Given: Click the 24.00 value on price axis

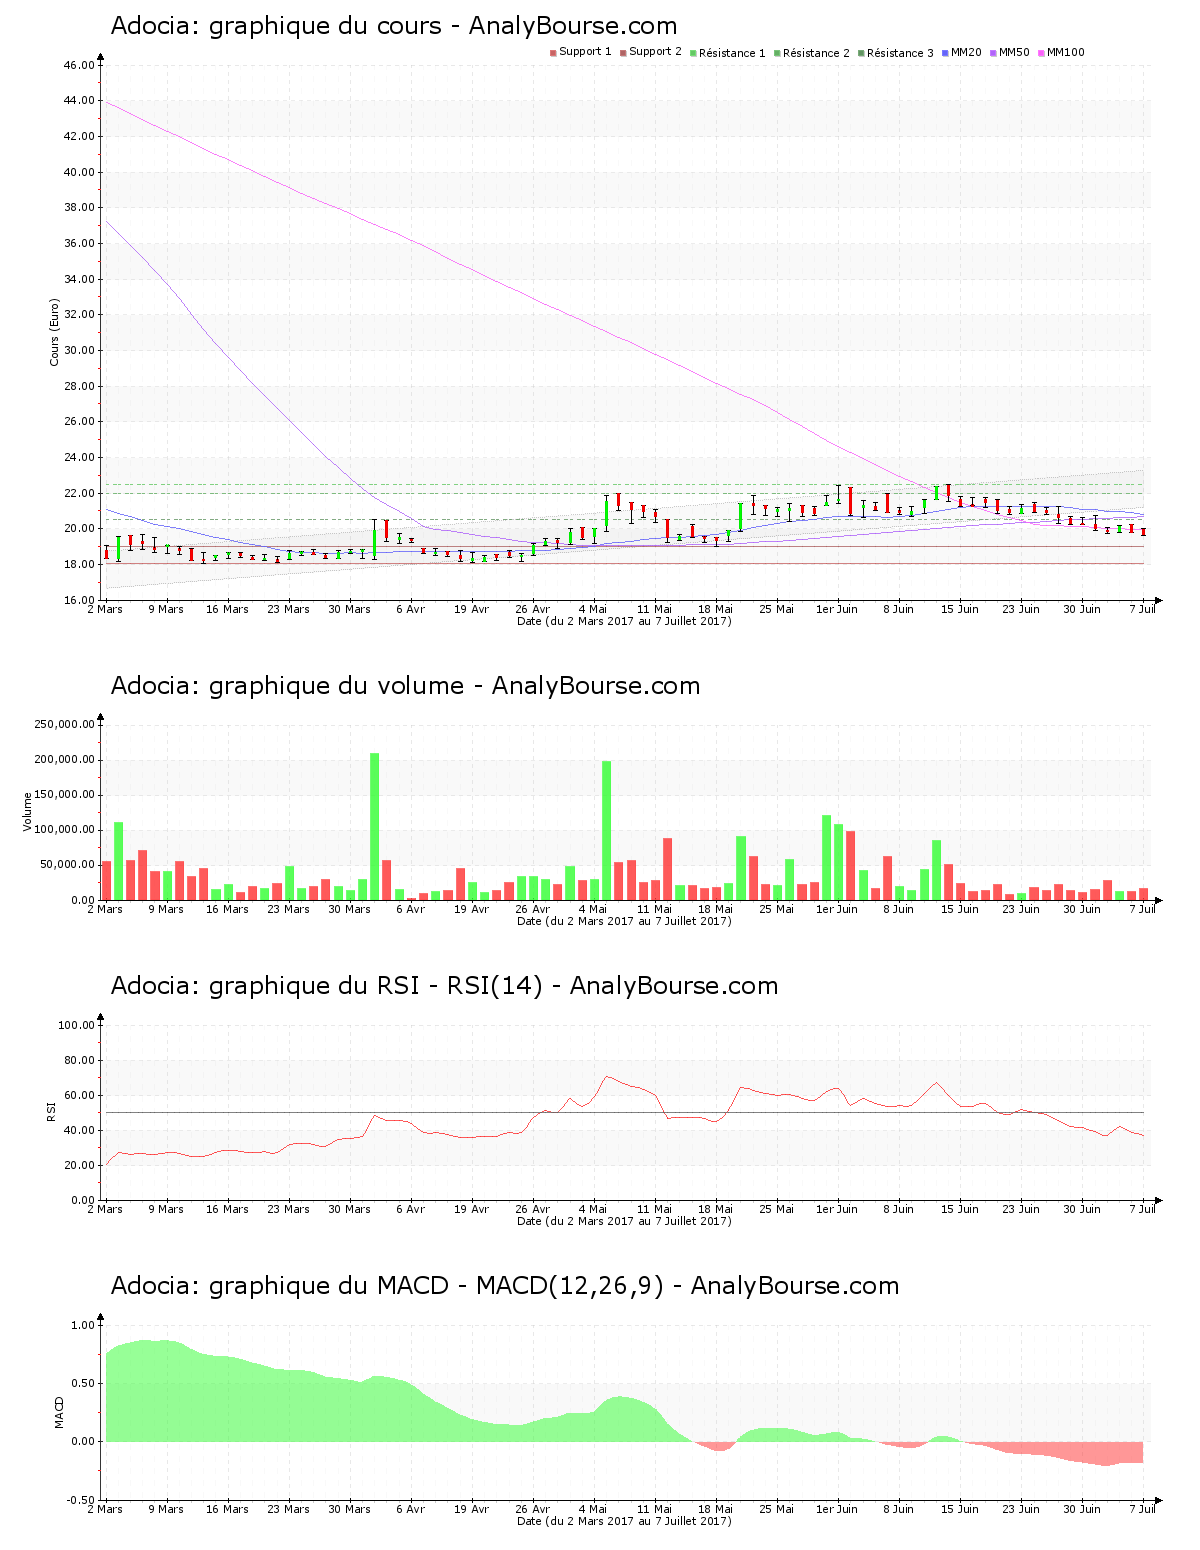Looking at the screenshot, I should [79, 457].
